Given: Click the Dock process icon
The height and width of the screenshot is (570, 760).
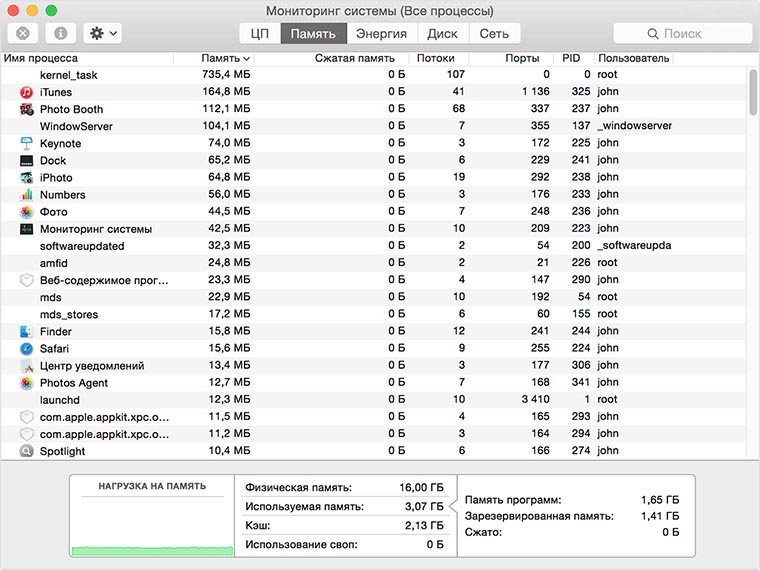Looking at the screenshot, I should click(27, 160).
